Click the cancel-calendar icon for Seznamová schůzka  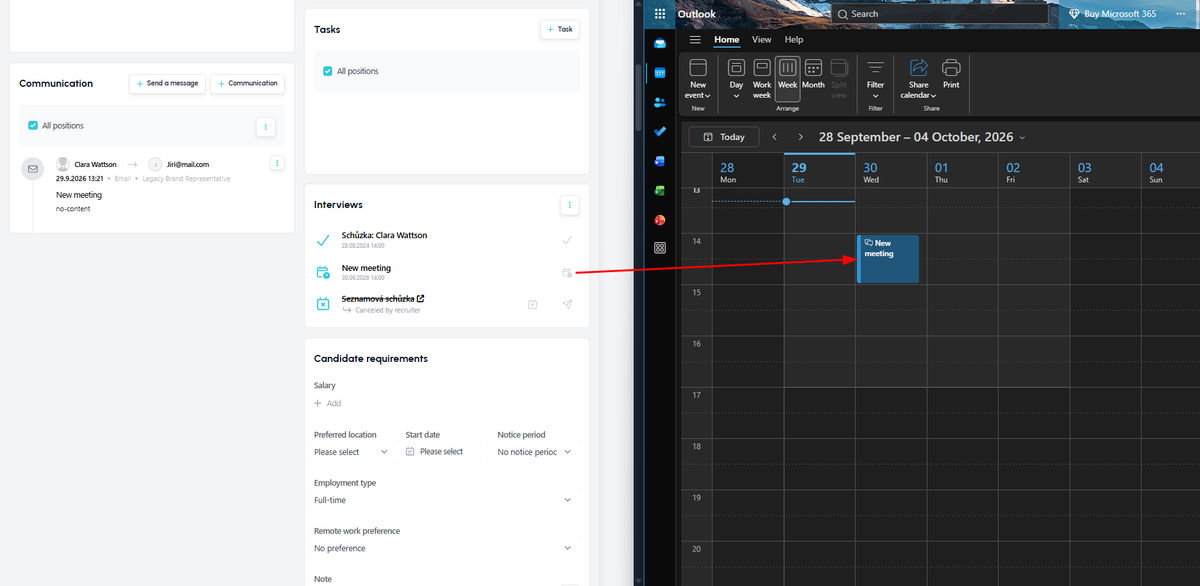point(532,304)
